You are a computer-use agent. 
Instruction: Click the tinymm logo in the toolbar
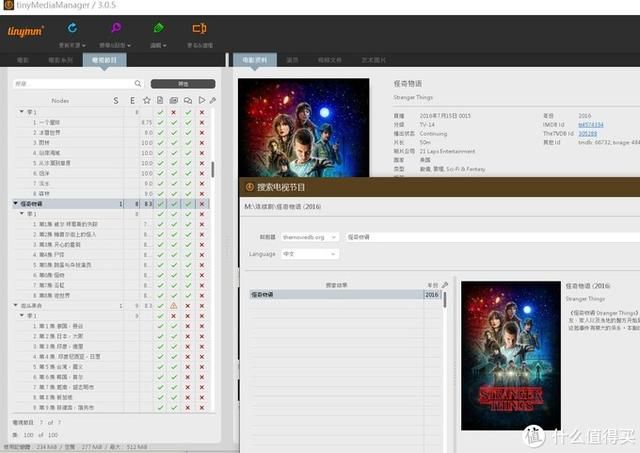tap(26, 31)
